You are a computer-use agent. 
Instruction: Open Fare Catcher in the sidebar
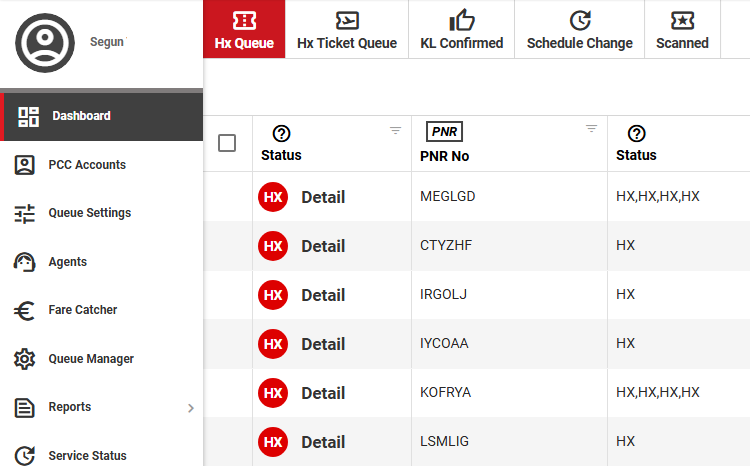click(x=101, y=311)
